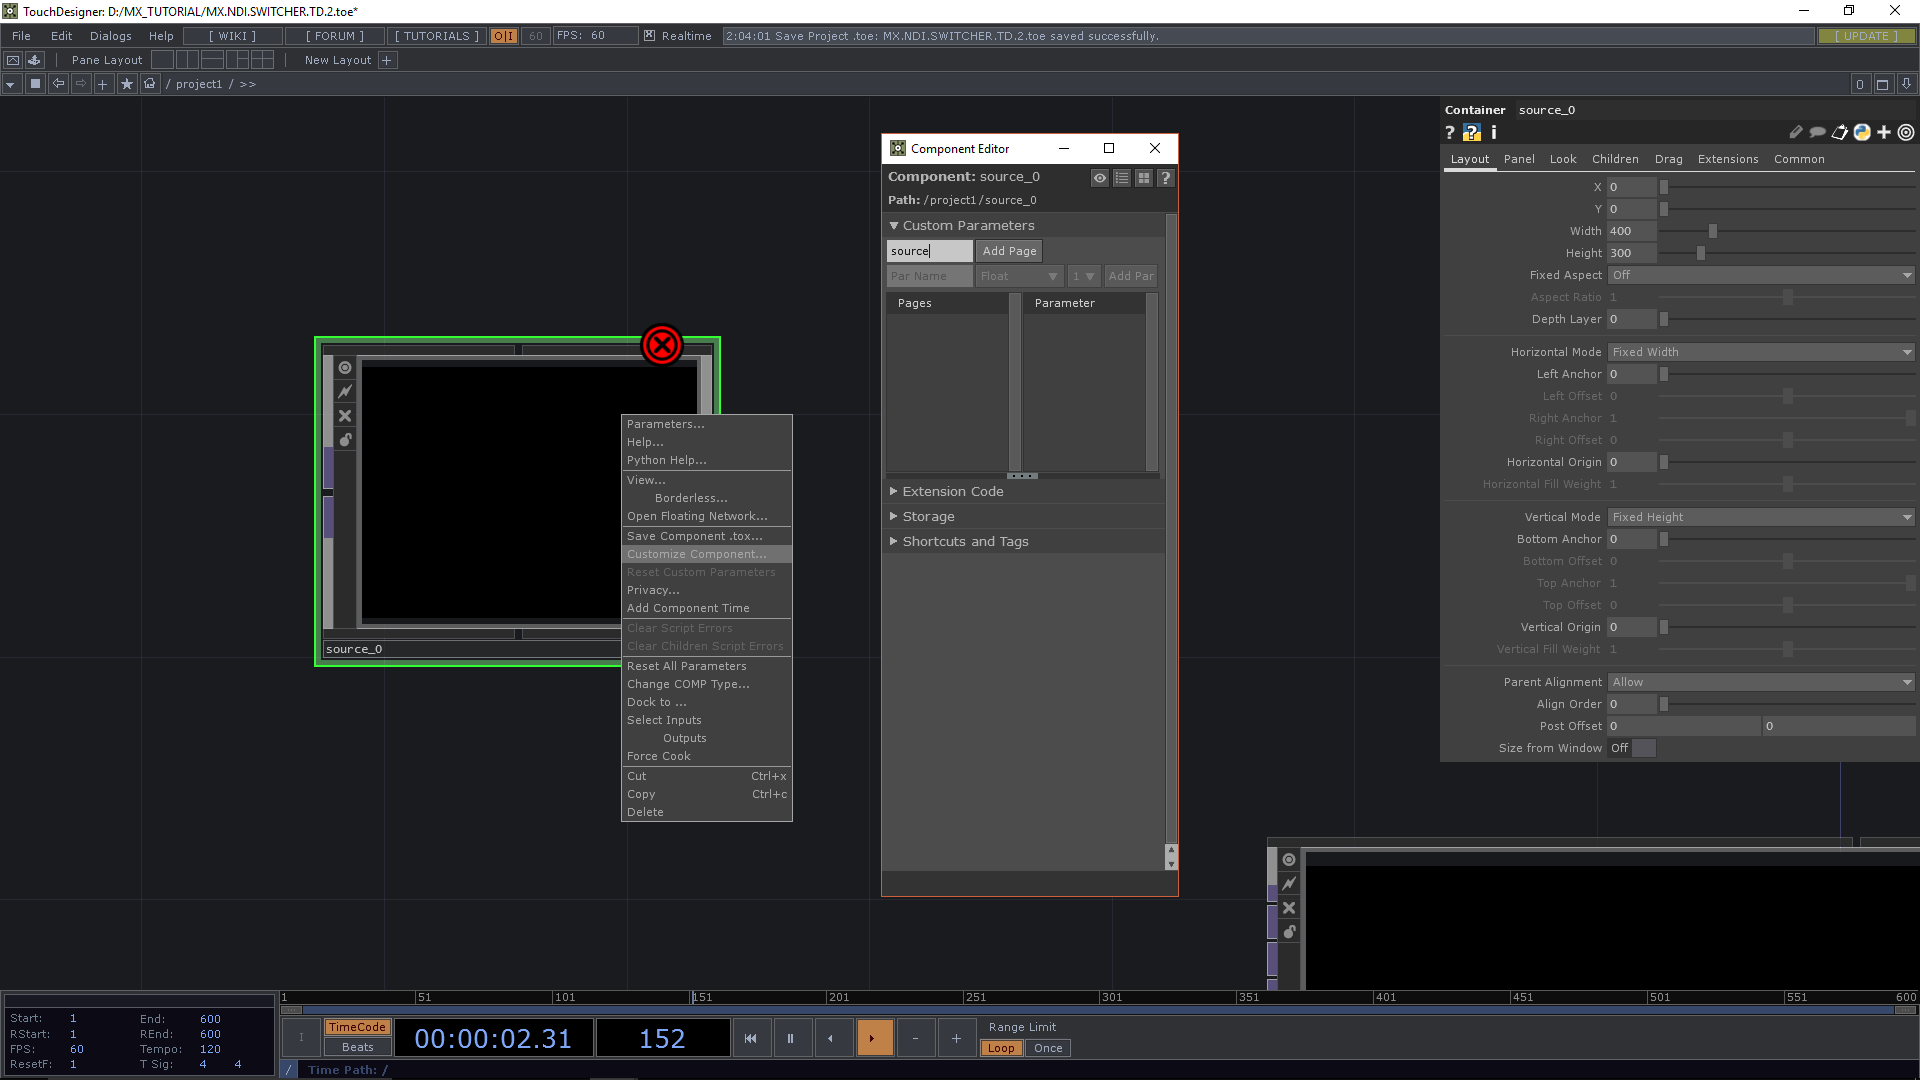Show operator info 'i' icon
The image size is (1920, 1080).
1494,132
